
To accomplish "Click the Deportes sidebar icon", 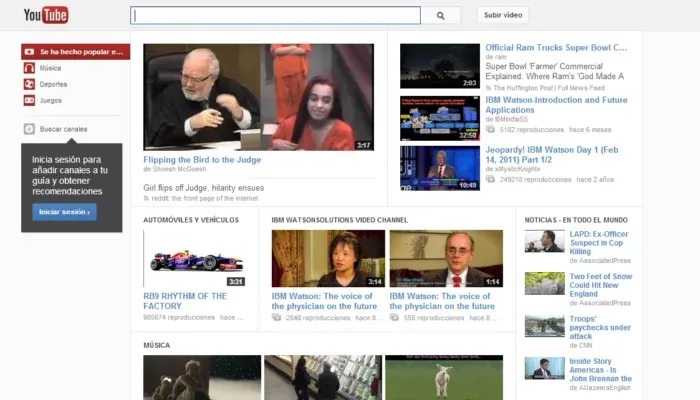I will pyautogui.click(x=30, y=84).
